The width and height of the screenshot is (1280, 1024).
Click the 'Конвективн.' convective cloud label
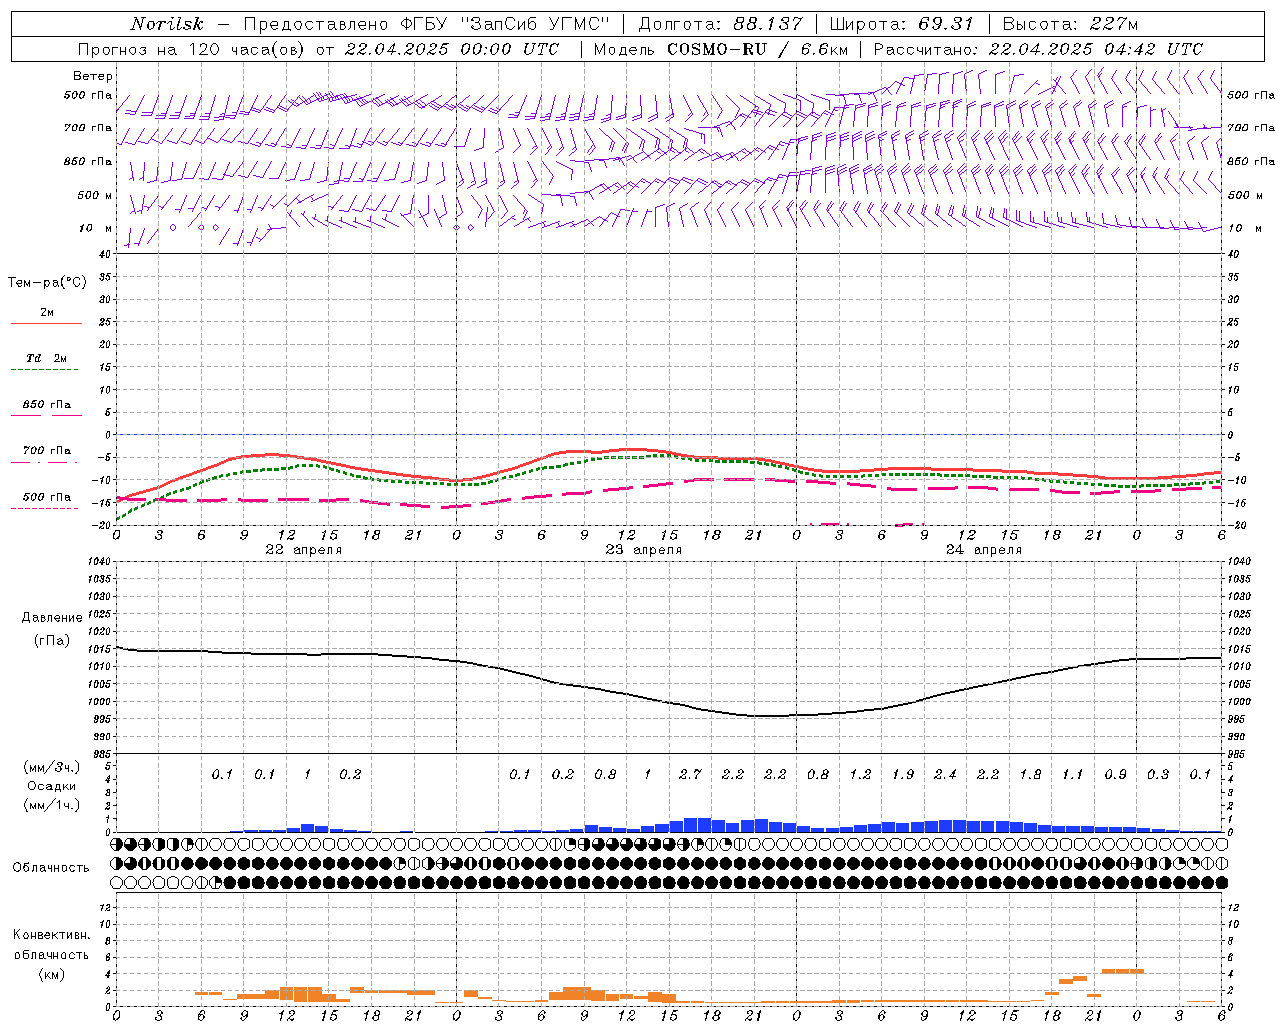52,935
